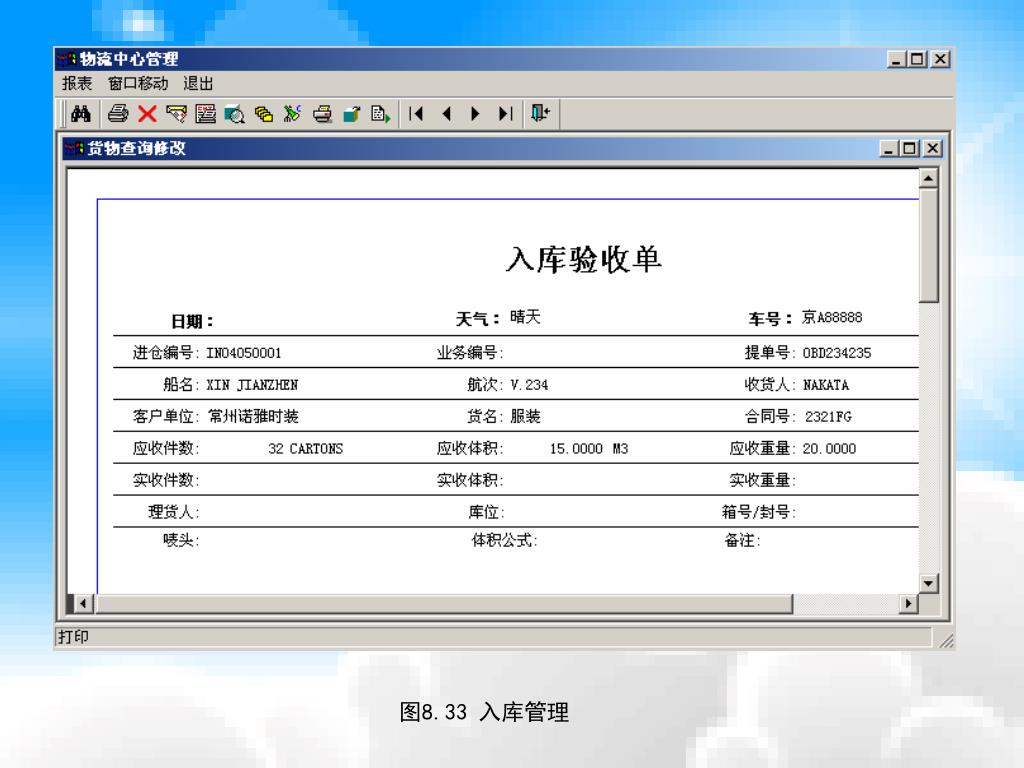Click the teal box with arrow icon
This screenshot has width=1024, height=768.
(351, 114)
